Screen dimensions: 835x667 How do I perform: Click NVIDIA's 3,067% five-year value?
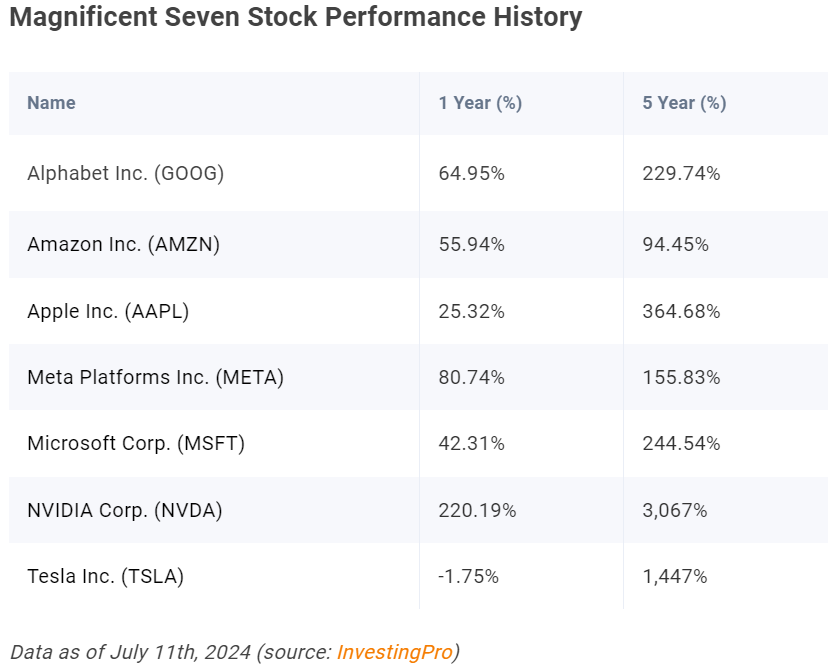click(x=675, y=510)
